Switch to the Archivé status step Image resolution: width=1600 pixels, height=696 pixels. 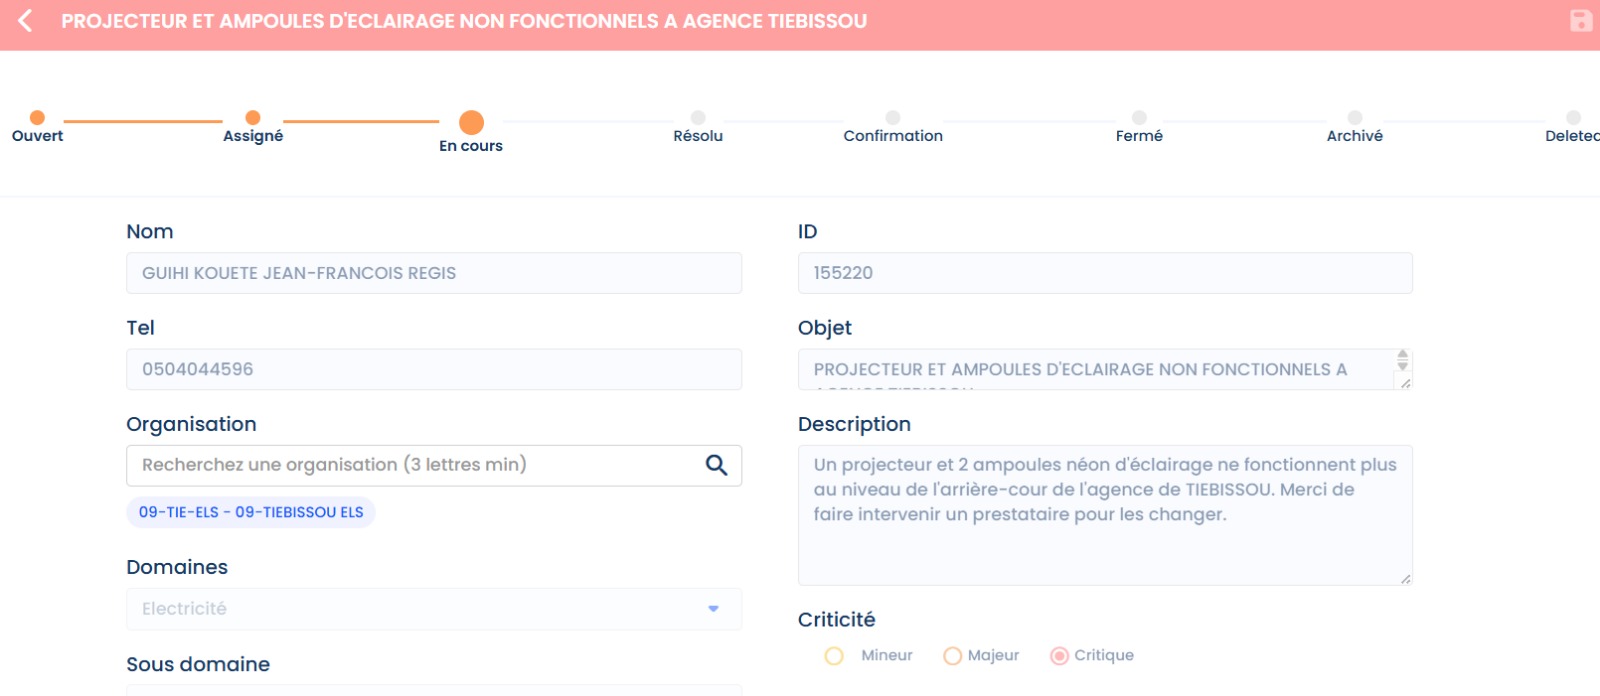[x=1355, y=118]
